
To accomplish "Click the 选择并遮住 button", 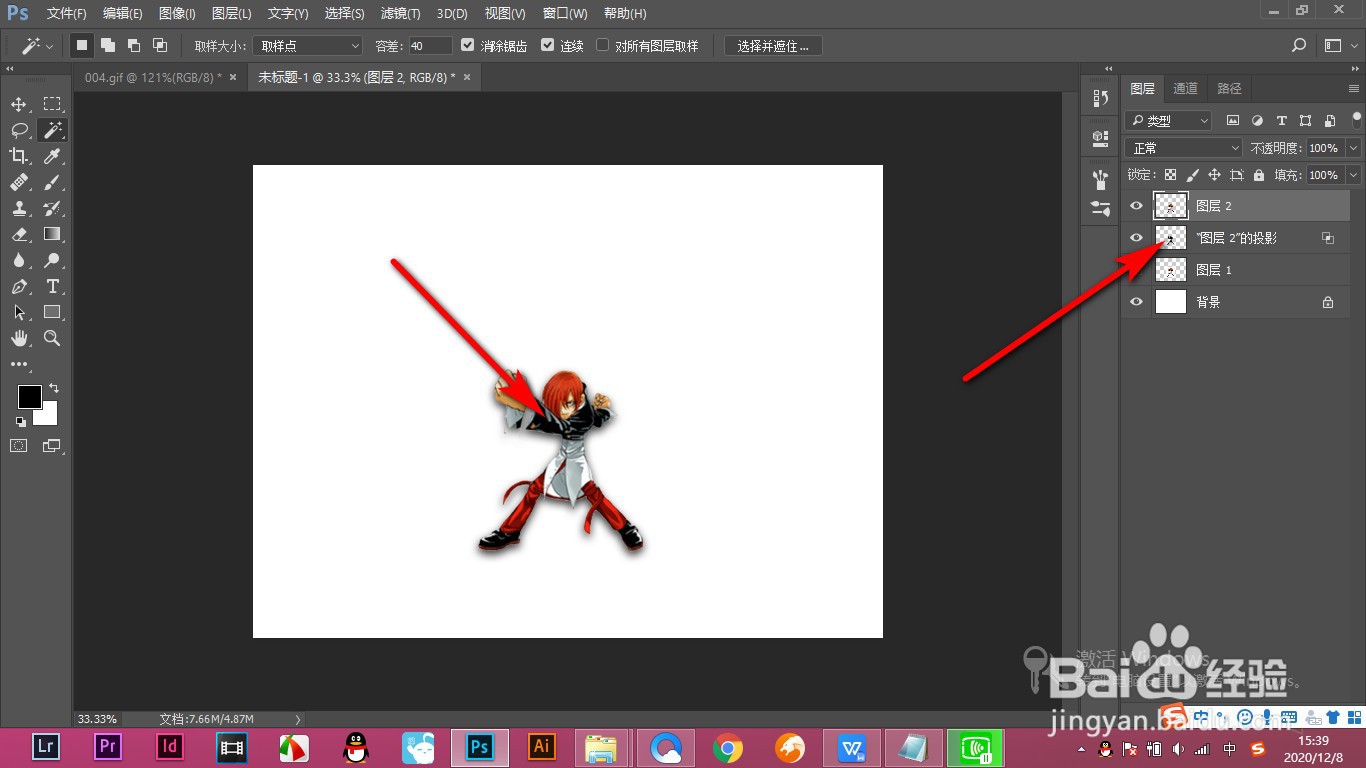I will [773, 46].
